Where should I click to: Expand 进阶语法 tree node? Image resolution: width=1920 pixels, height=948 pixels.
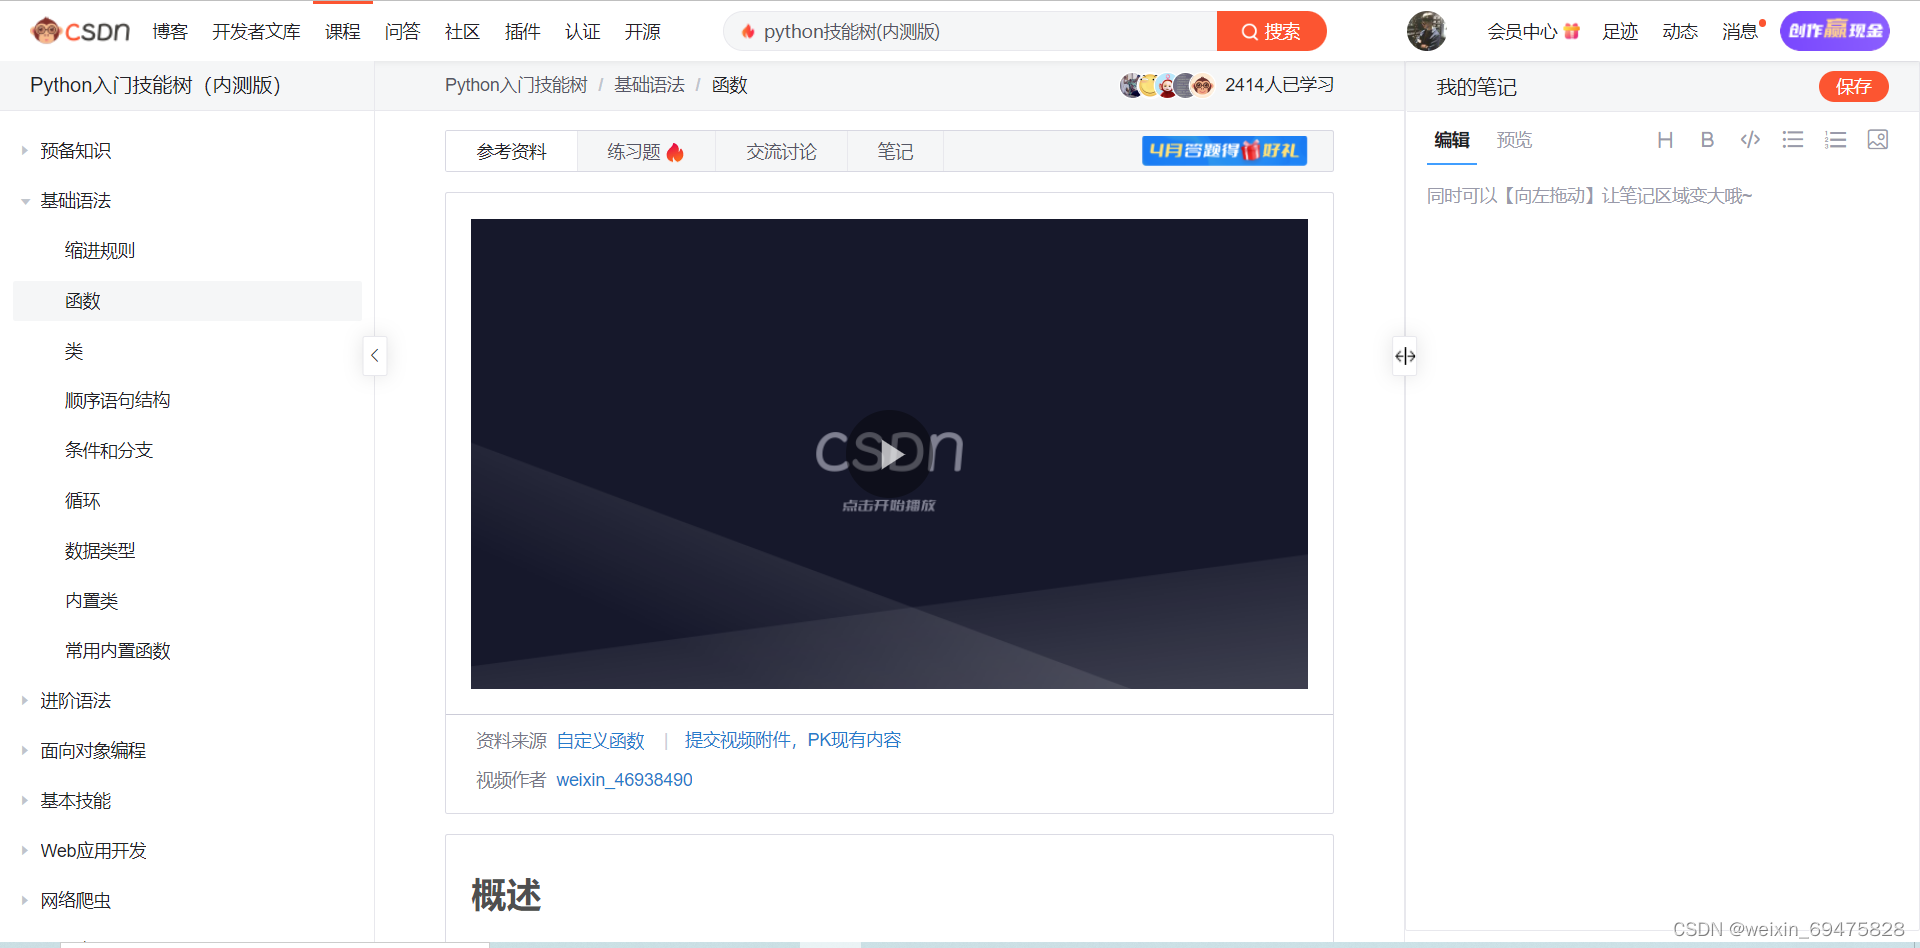point(25,701)
